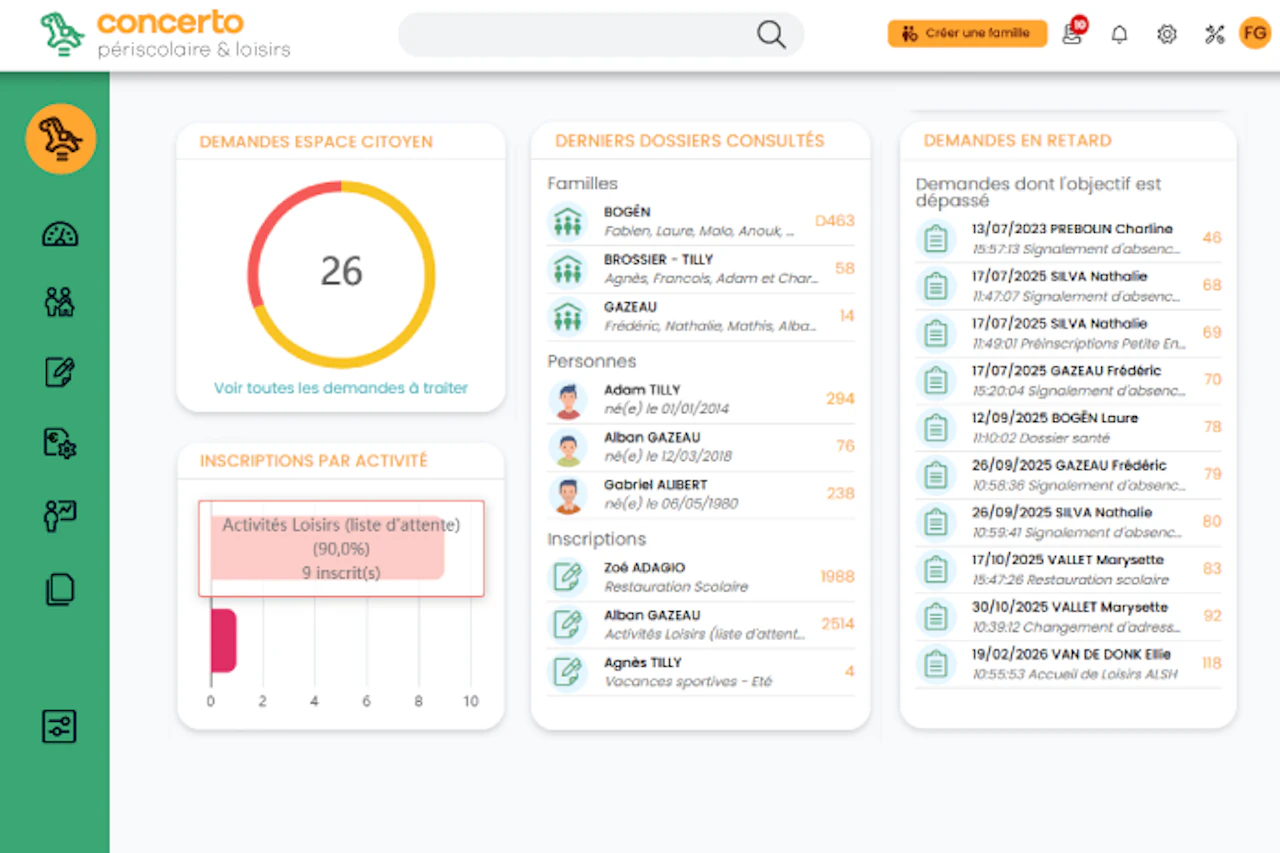Viewport: 1280px width, 853px height.
Task: Click the short pink bar in activity chart
Action: pos(223,640)
